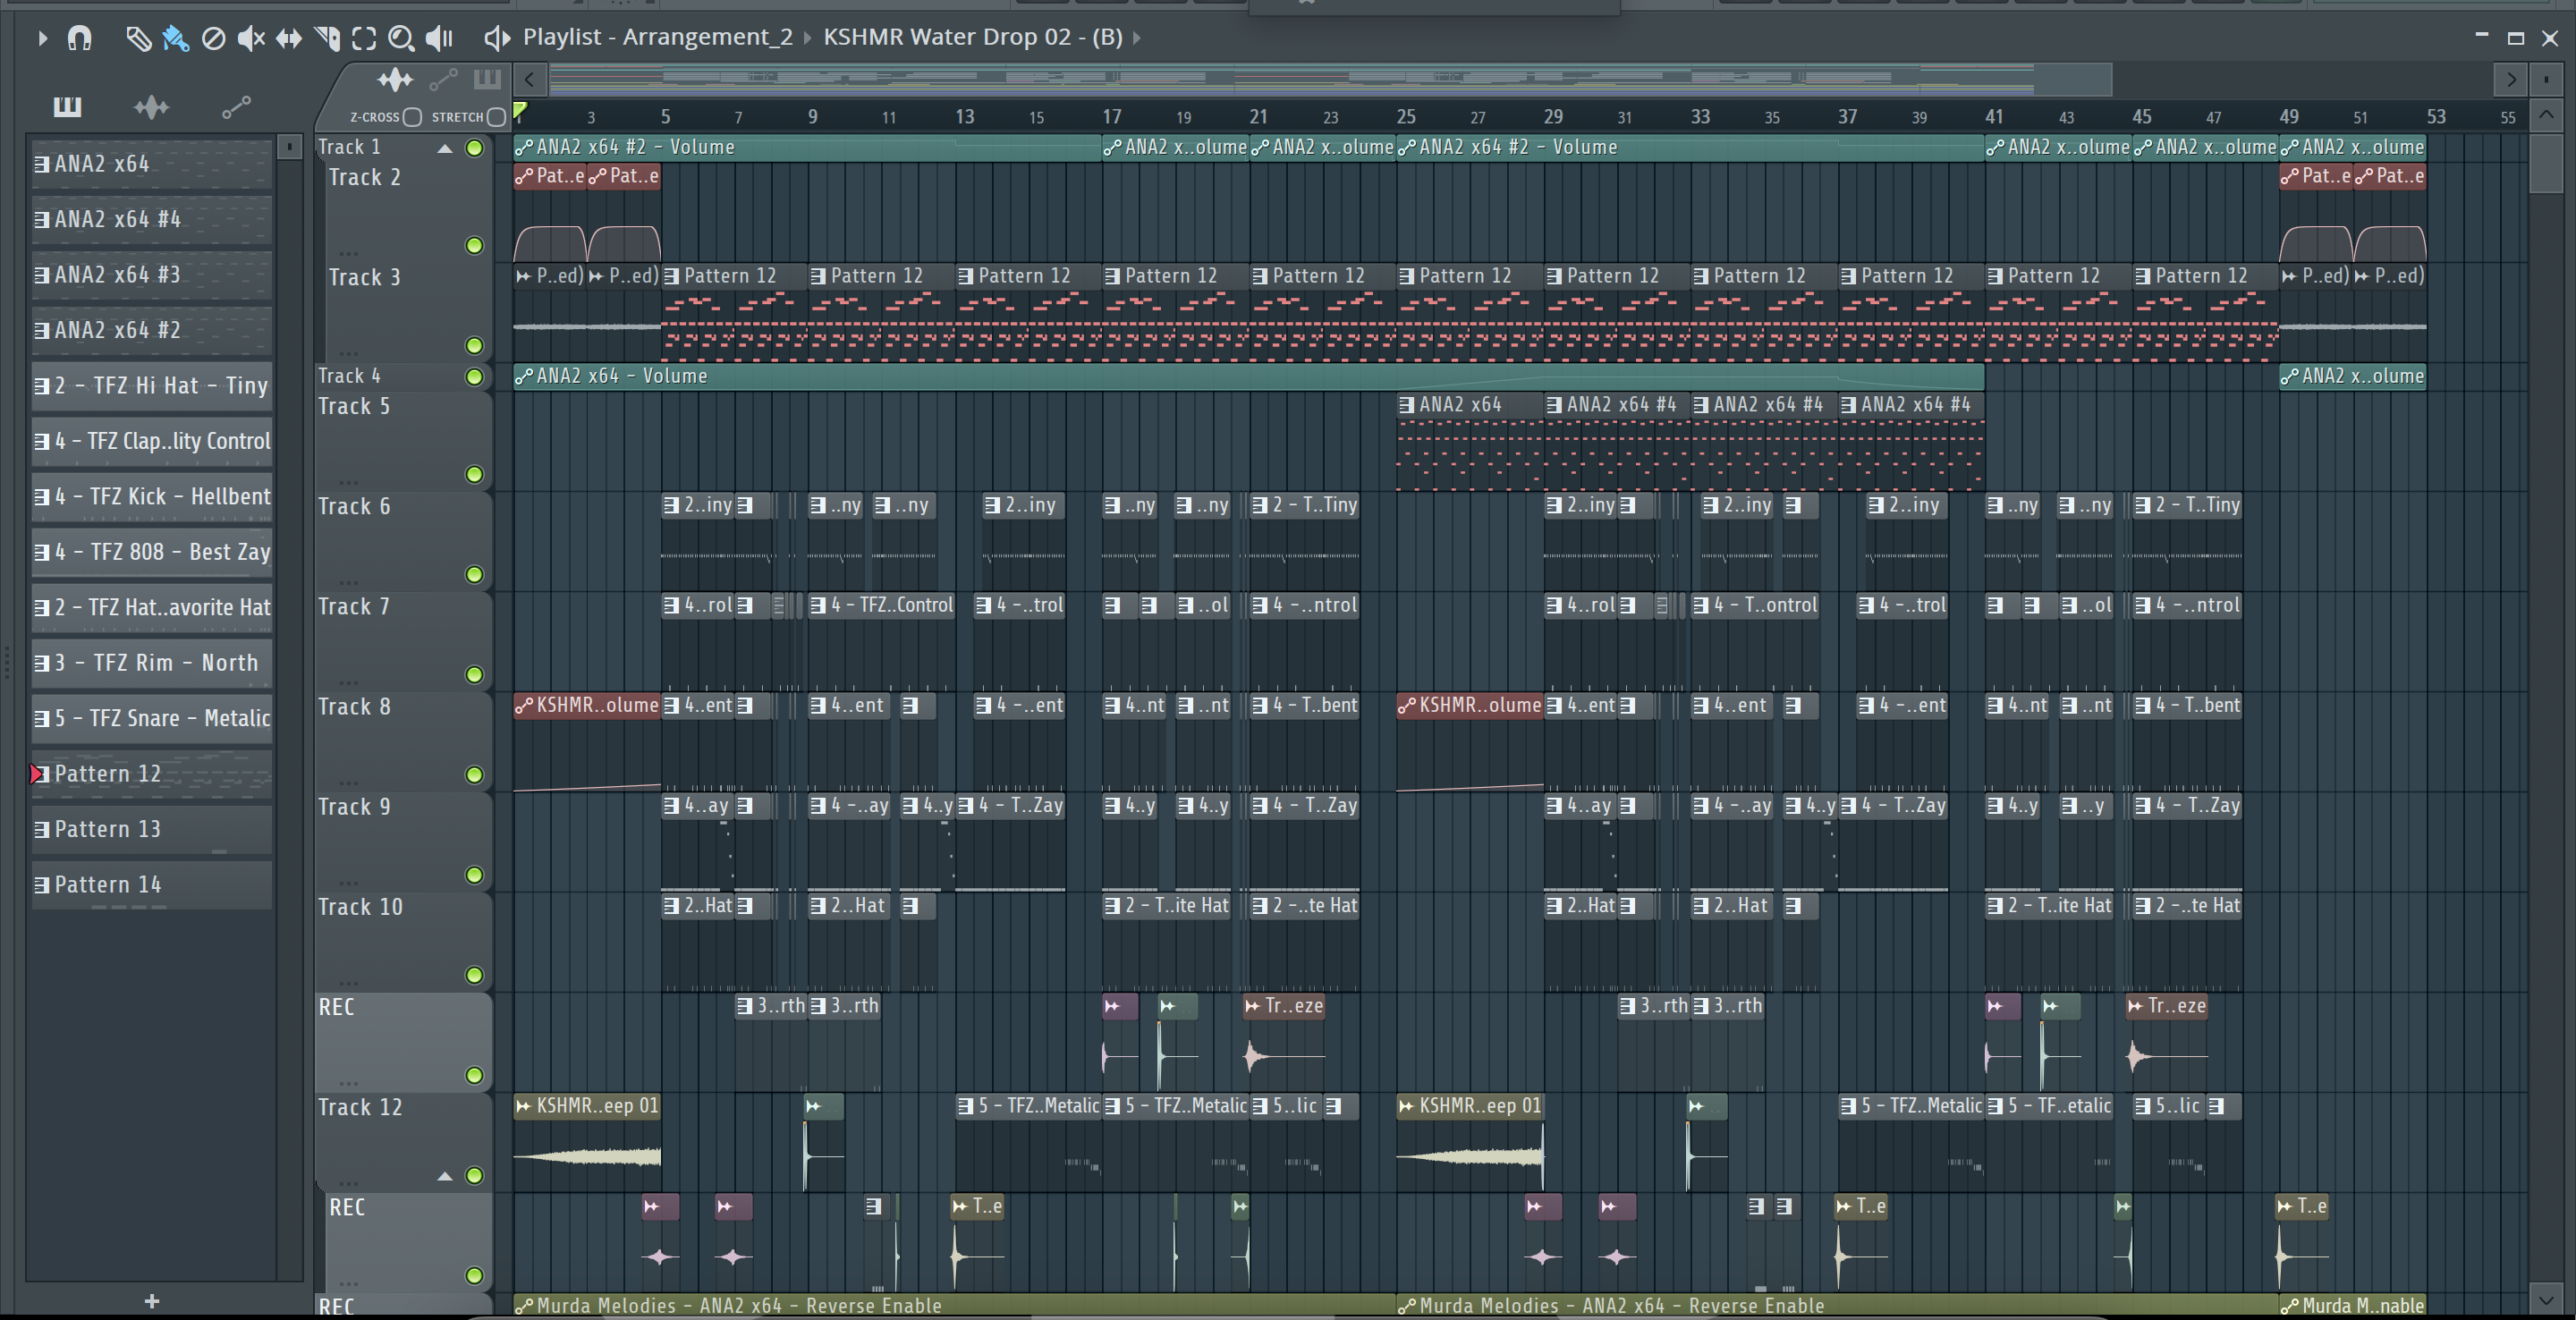Switch clip focus to audio clips
2576x1320 pixels.
coord(395,79)
